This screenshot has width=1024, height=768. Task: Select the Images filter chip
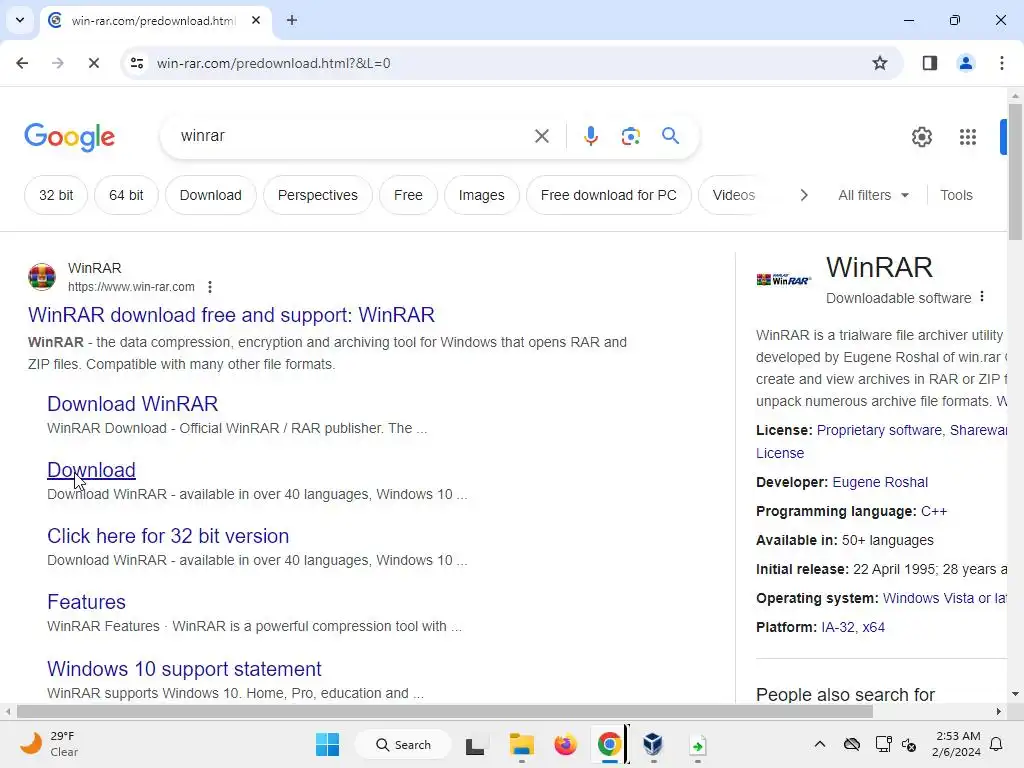(481, 195)
